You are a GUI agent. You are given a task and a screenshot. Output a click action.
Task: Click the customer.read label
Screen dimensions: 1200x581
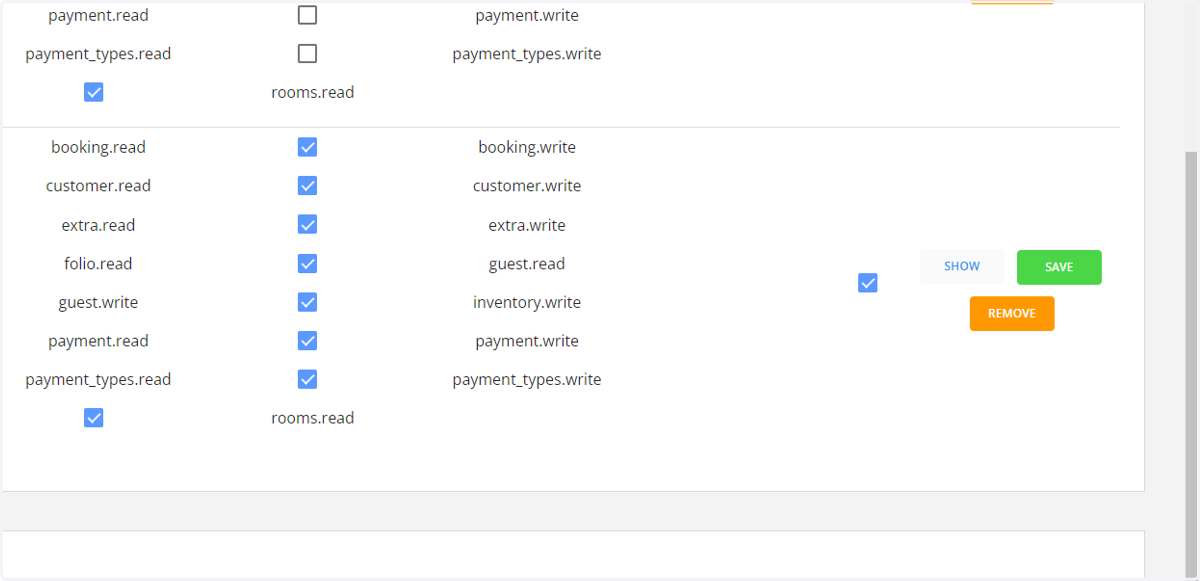pos(98,186)
